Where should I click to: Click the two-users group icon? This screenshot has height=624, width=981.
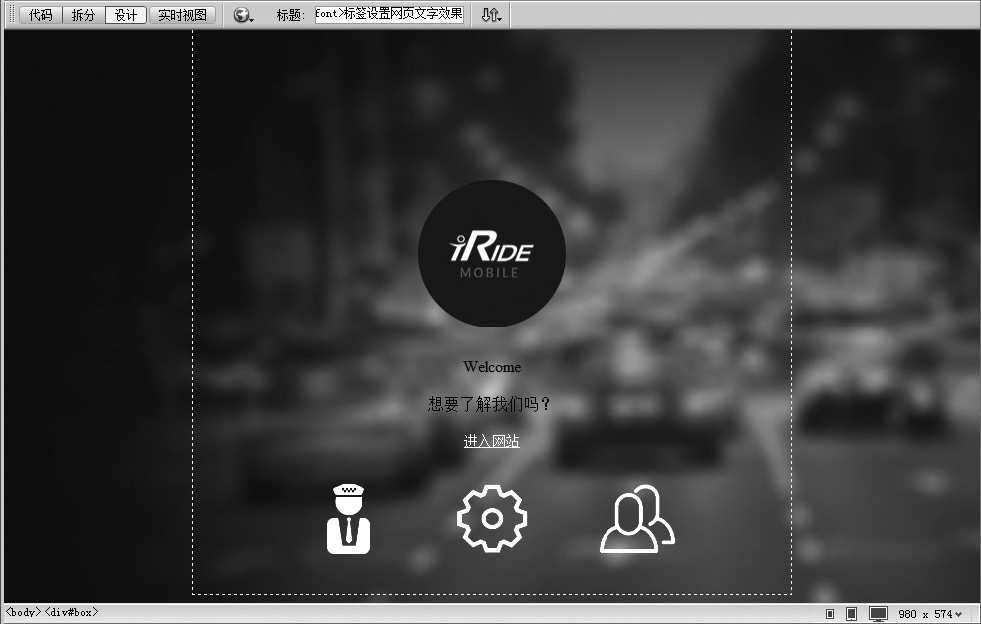(x=638, y=519)
